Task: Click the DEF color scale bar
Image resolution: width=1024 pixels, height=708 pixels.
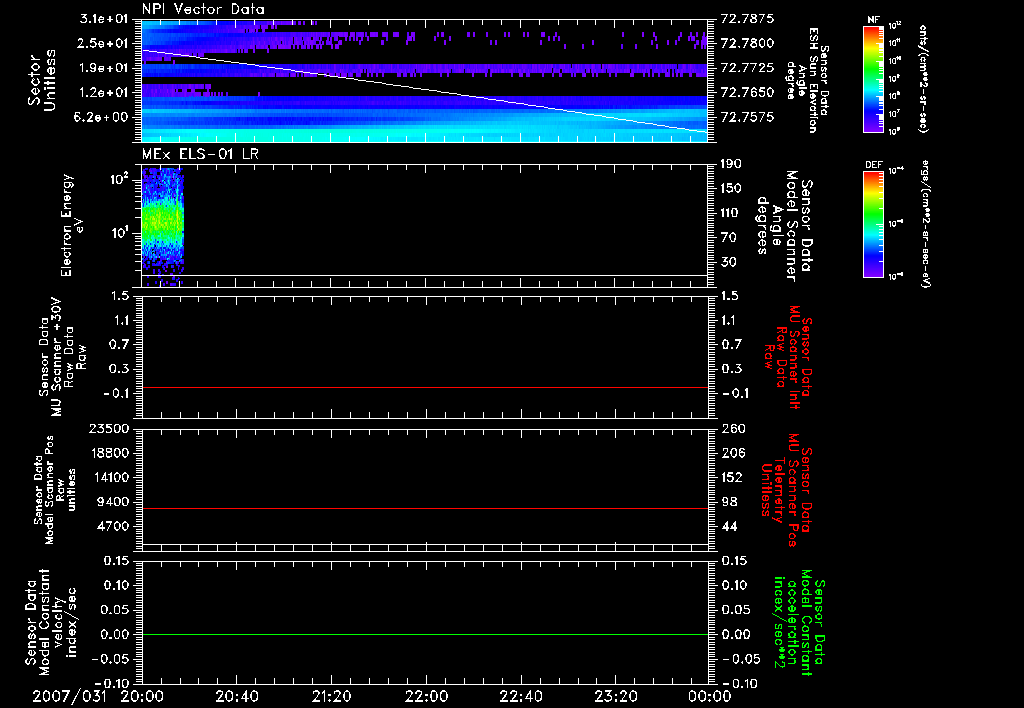Action: click(873, 224)
